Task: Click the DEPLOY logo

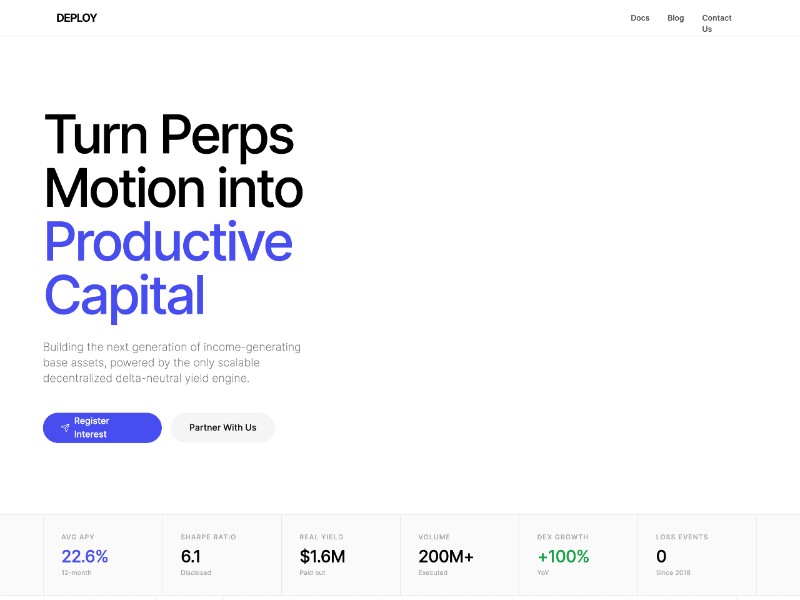Action: [76, 17]
